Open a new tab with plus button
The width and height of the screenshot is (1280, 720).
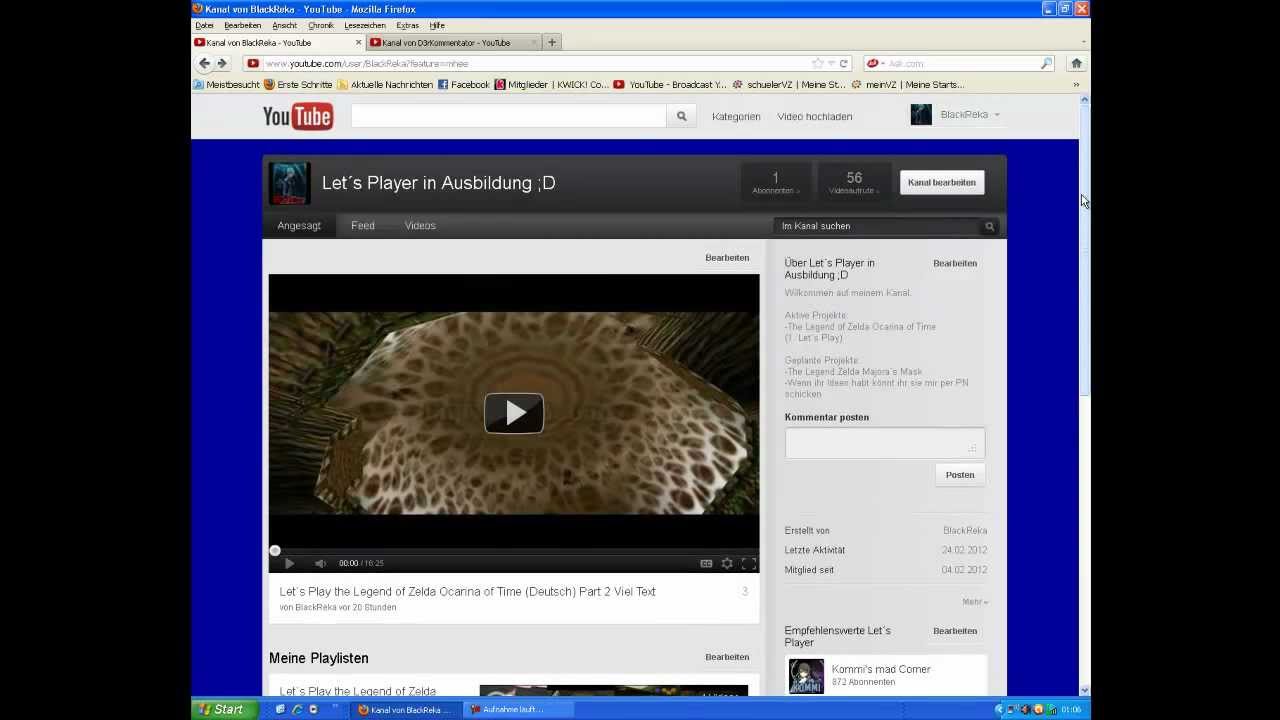pos(552,42)
